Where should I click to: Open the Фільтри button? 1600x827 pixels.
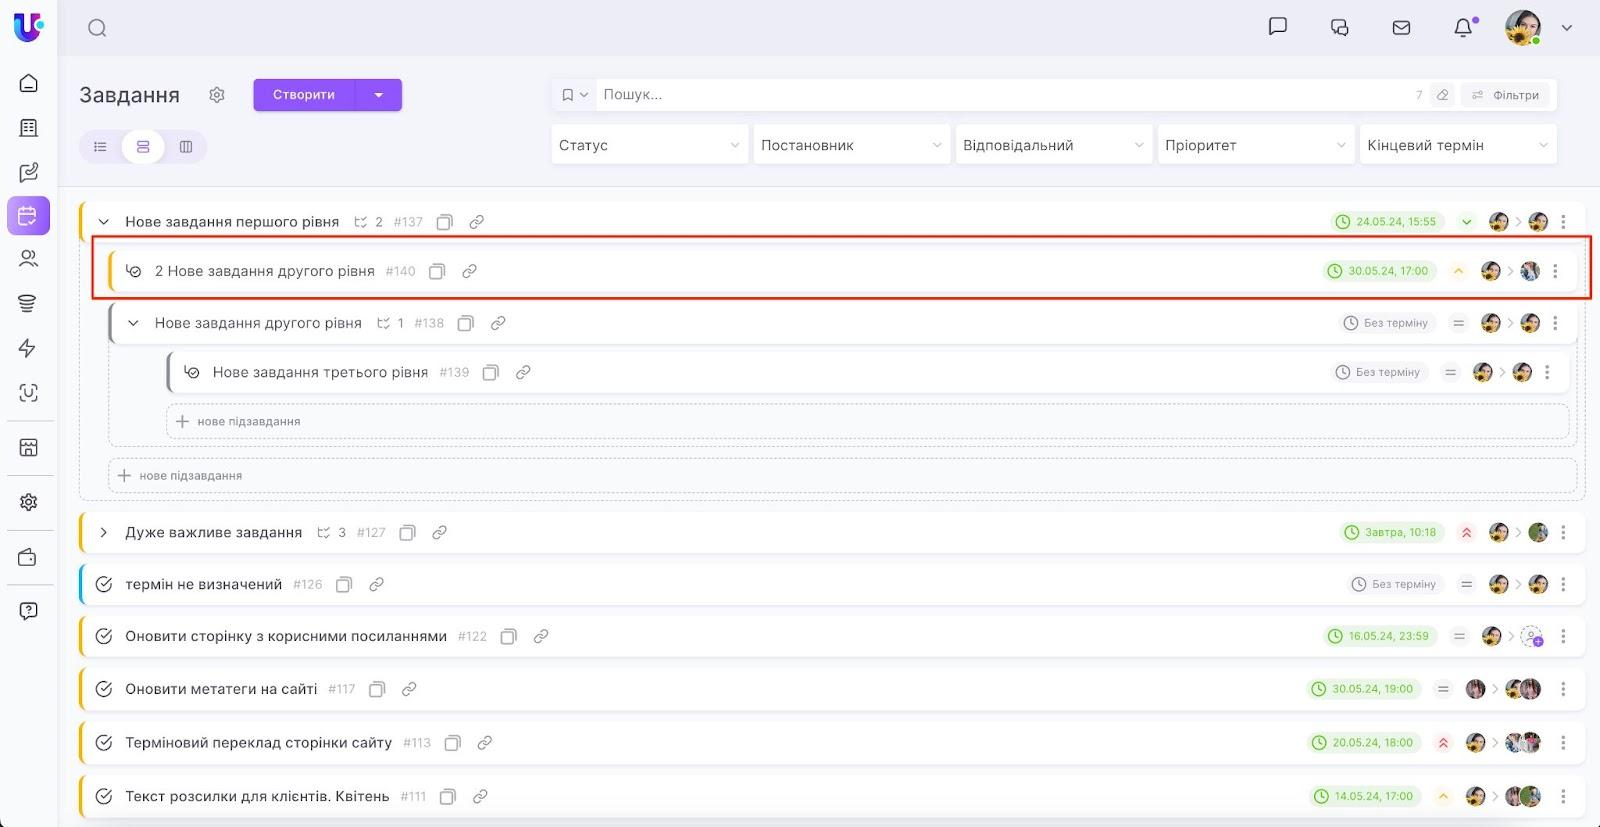1506,95
